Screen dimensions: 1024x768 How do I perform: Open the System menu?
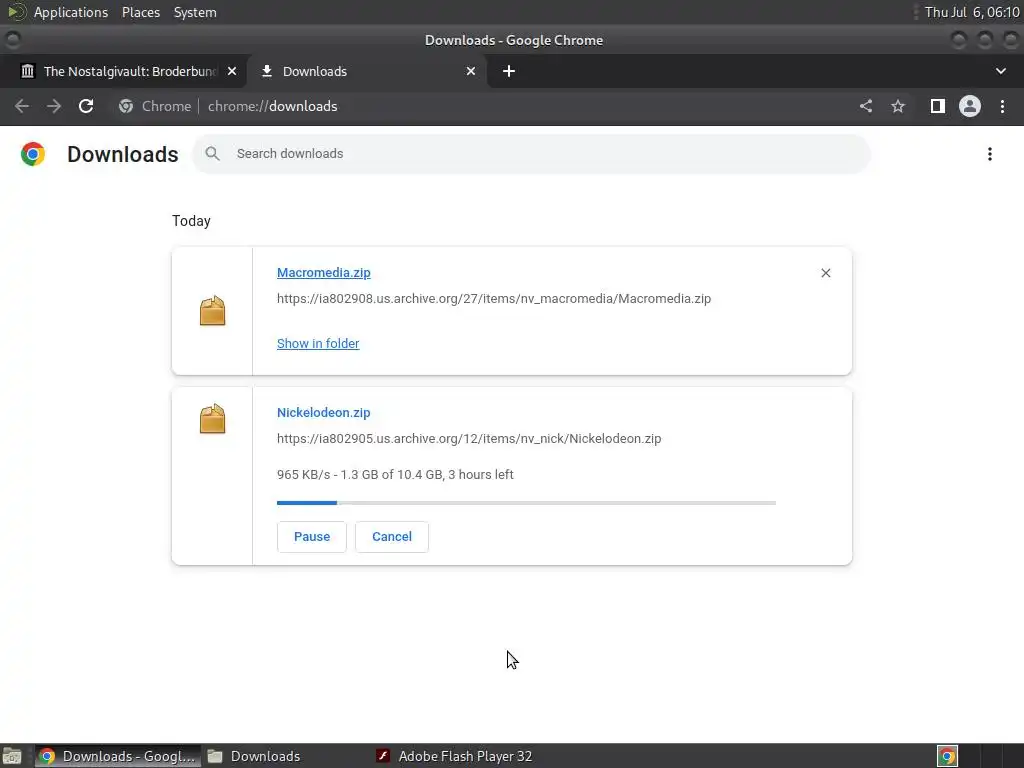[x=195, y=12]
